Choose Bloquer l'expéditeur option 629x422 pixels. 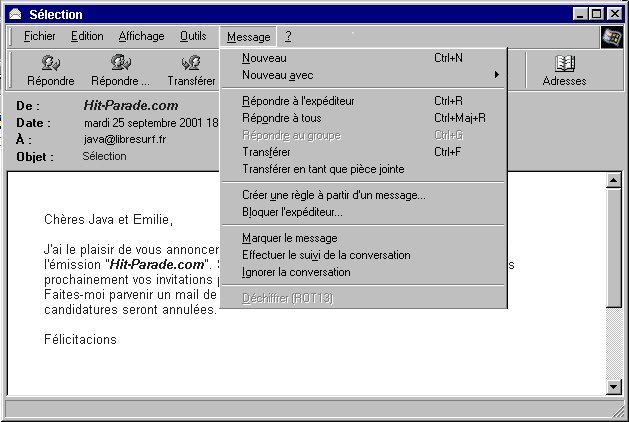[x=292, y=212]
